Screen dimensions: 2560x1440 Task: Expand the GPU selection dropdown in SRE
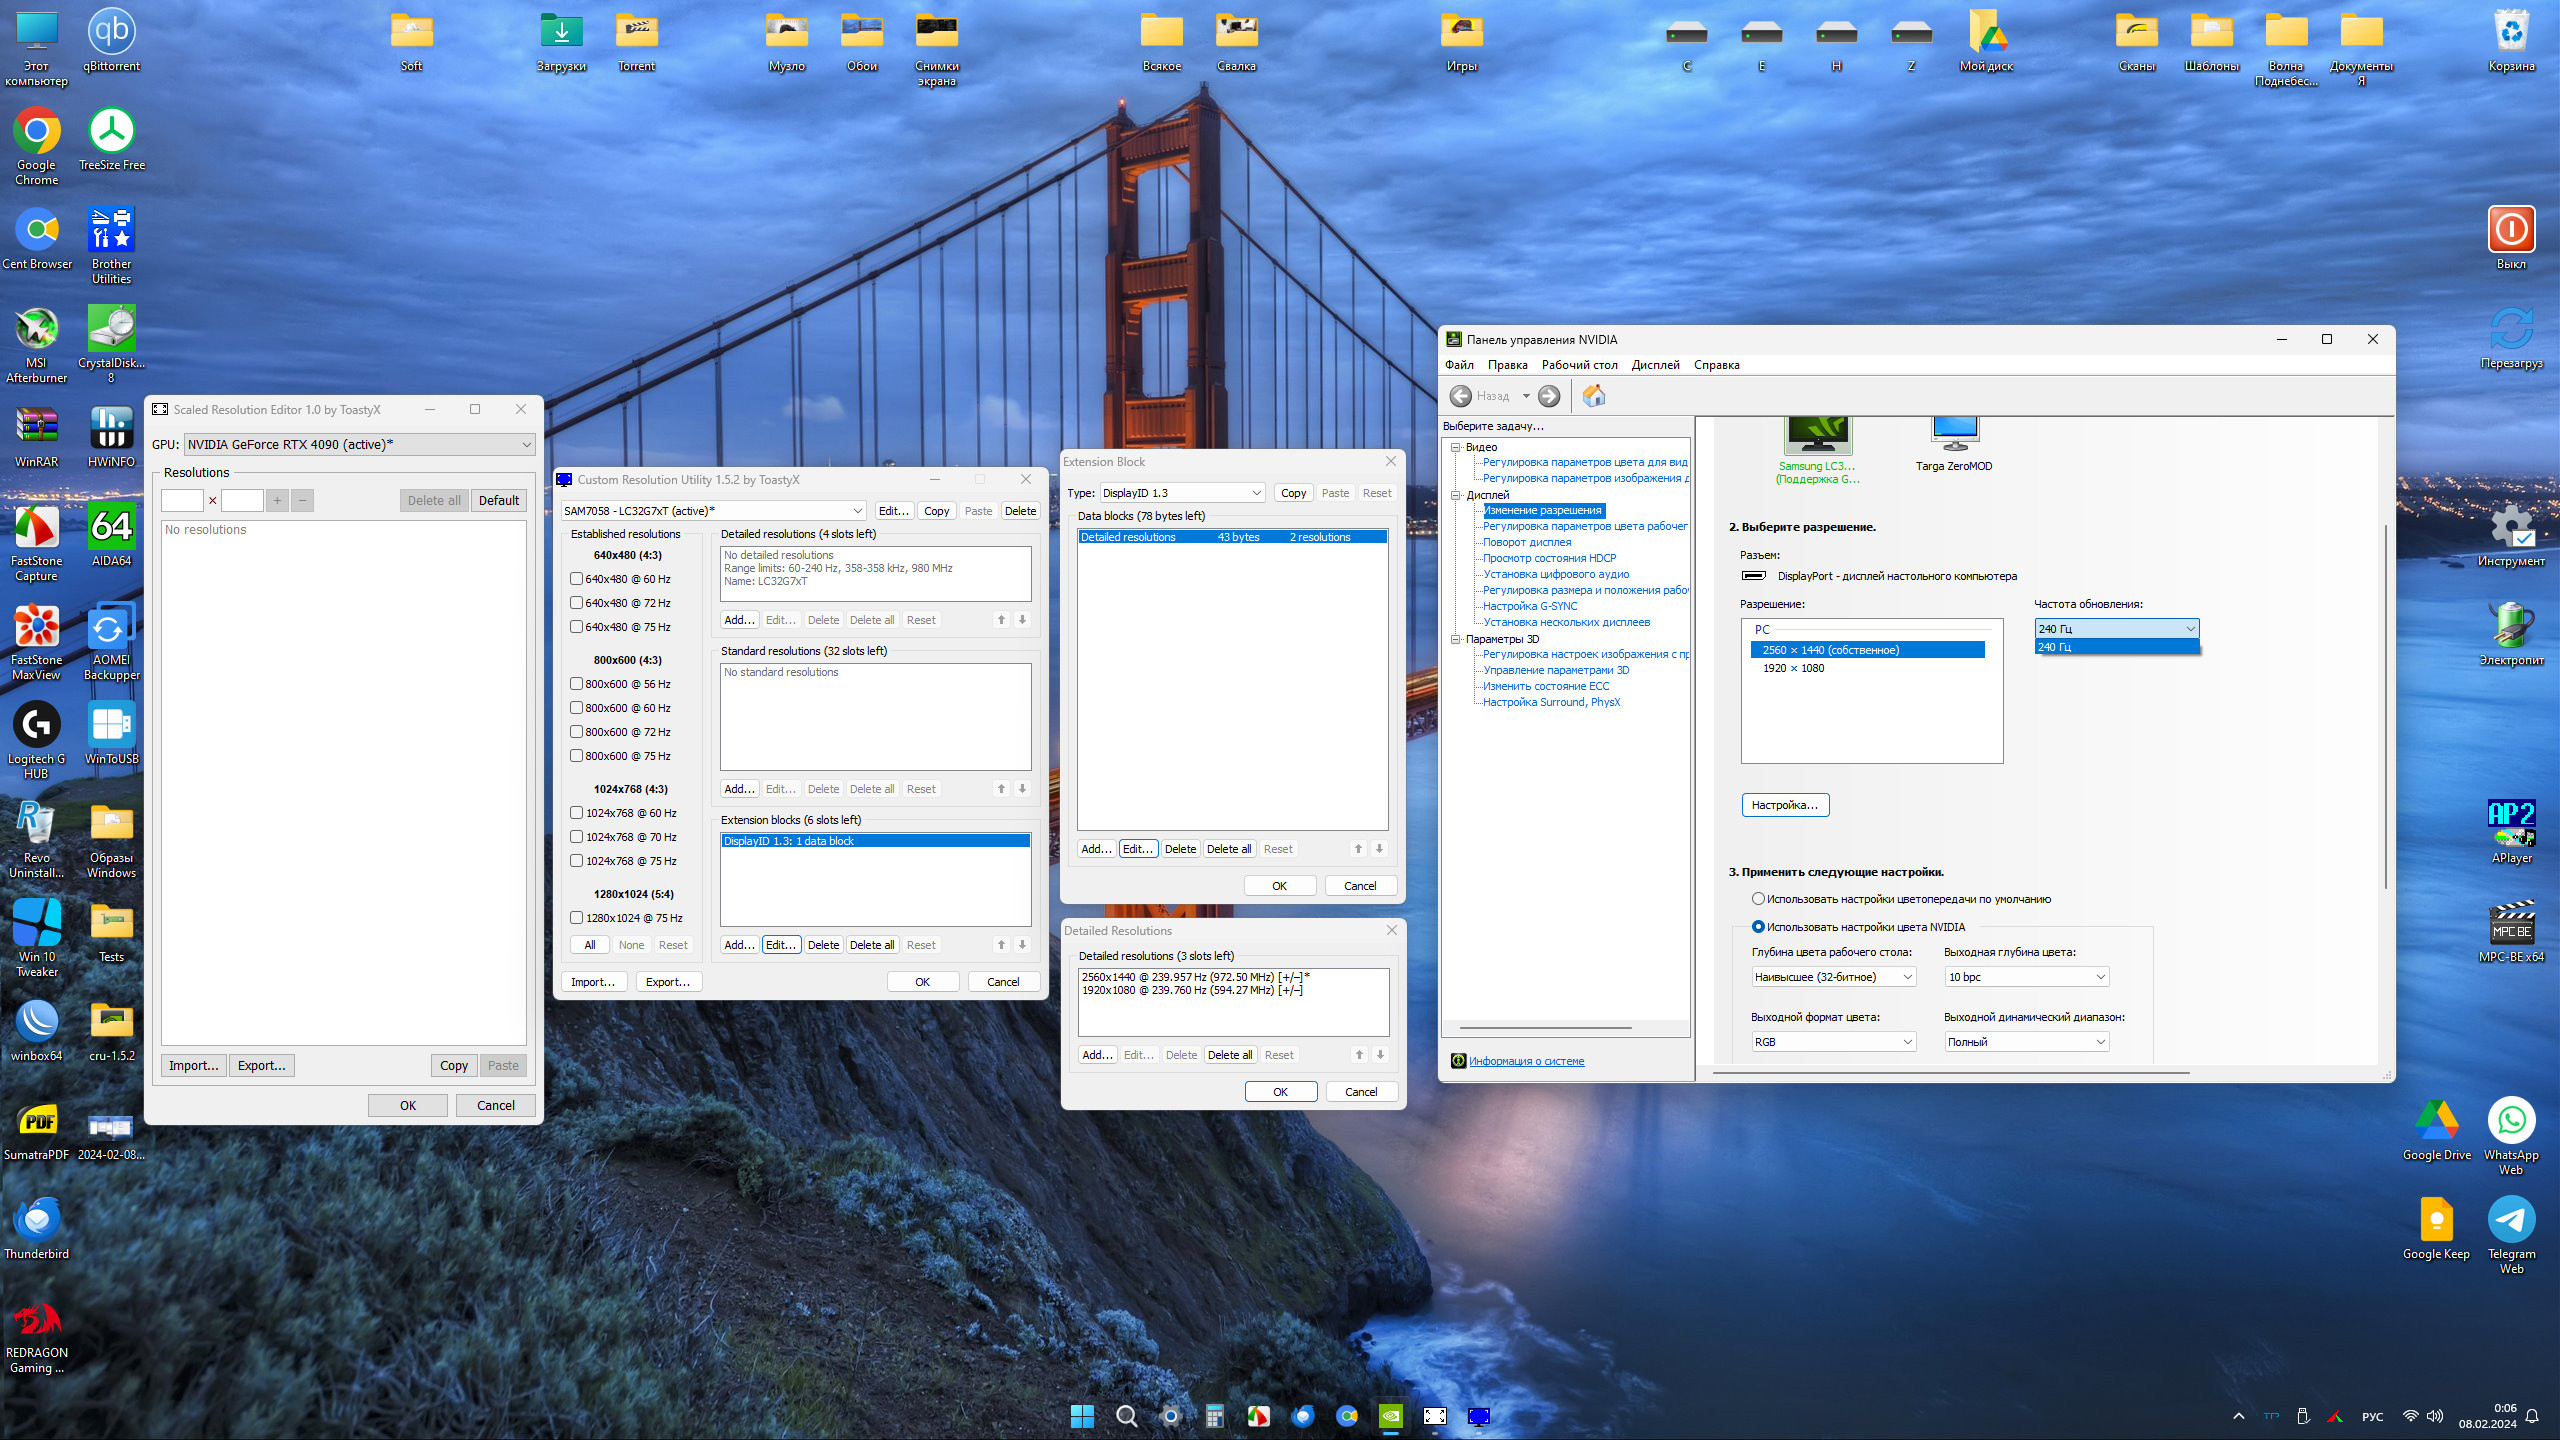360,445
